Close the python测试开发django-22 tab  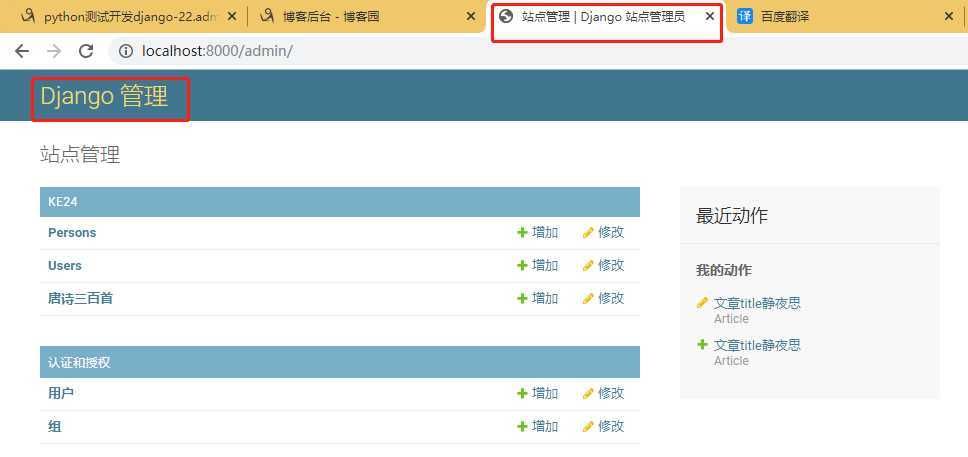pyautogui.click(x=232, y=17)
